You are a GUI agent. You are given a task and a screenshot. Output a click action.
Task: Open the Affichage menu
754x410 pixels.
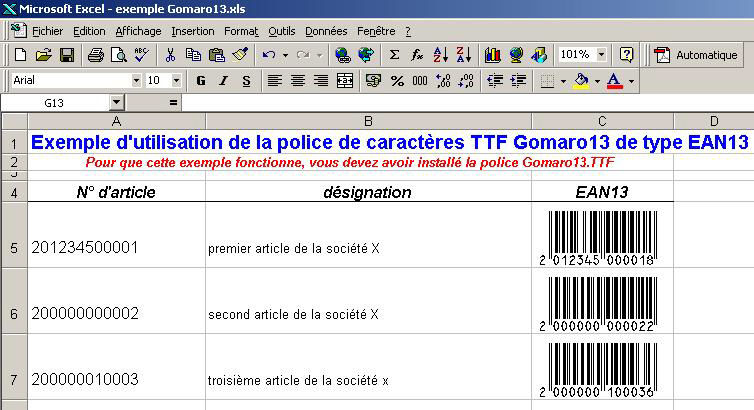pos(138,31)
